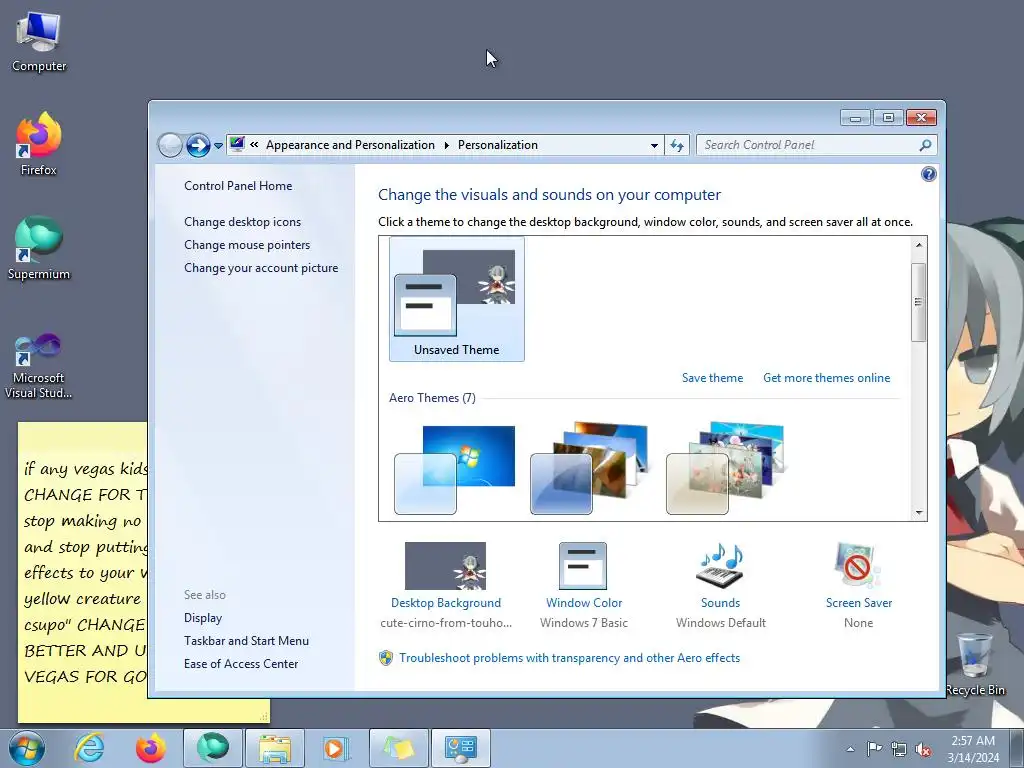Open Taskbar and Start Menu link
The width and height of the screenshot is (1024, 768).
[x=246, y=641]
